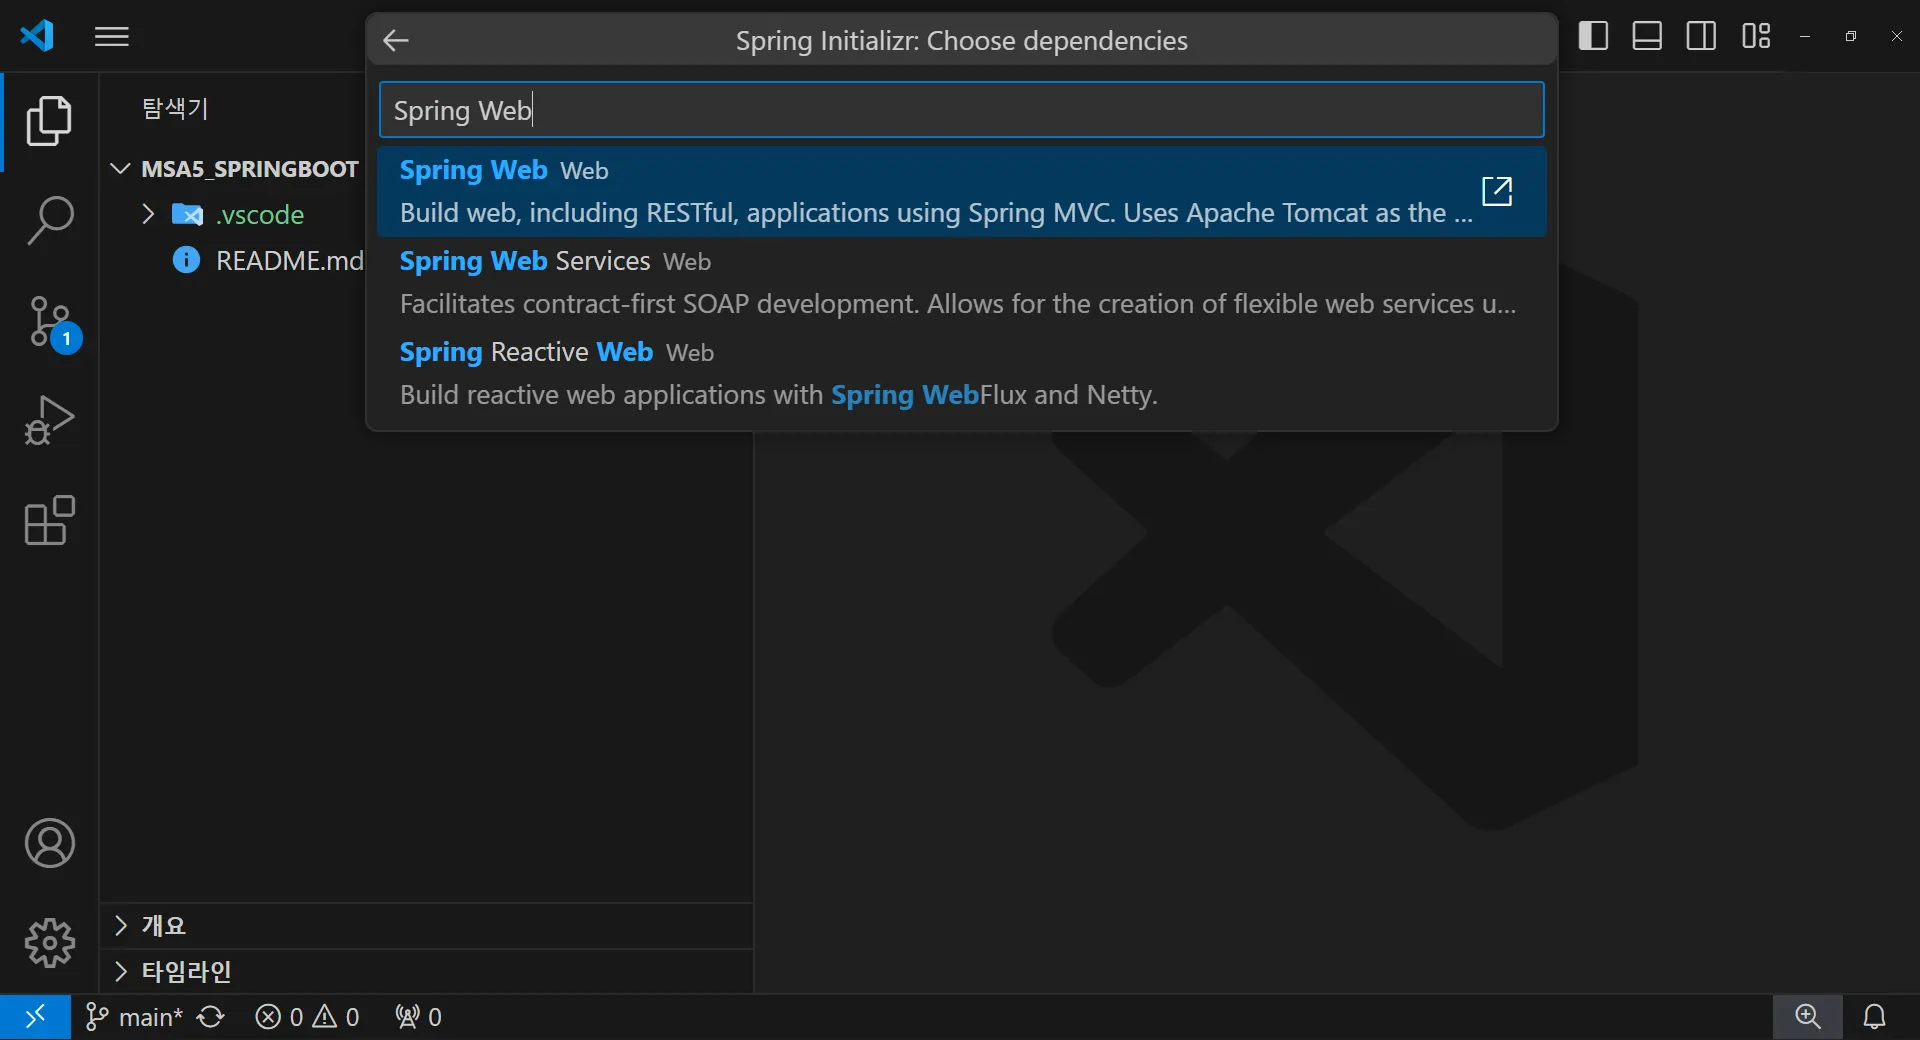1920x1040 pixels.
Task: Toggle the primary side bar visibility
Action: pos(1593,36)
